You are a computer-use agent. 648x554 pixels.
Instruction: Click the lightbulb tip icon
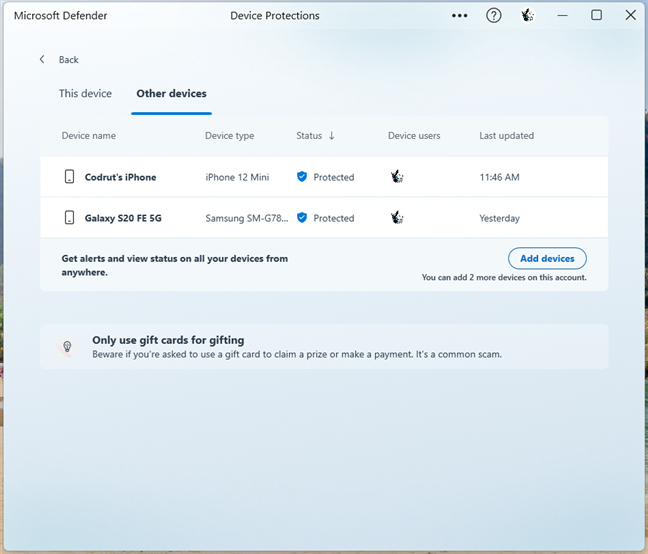click(x=67, y=346)
